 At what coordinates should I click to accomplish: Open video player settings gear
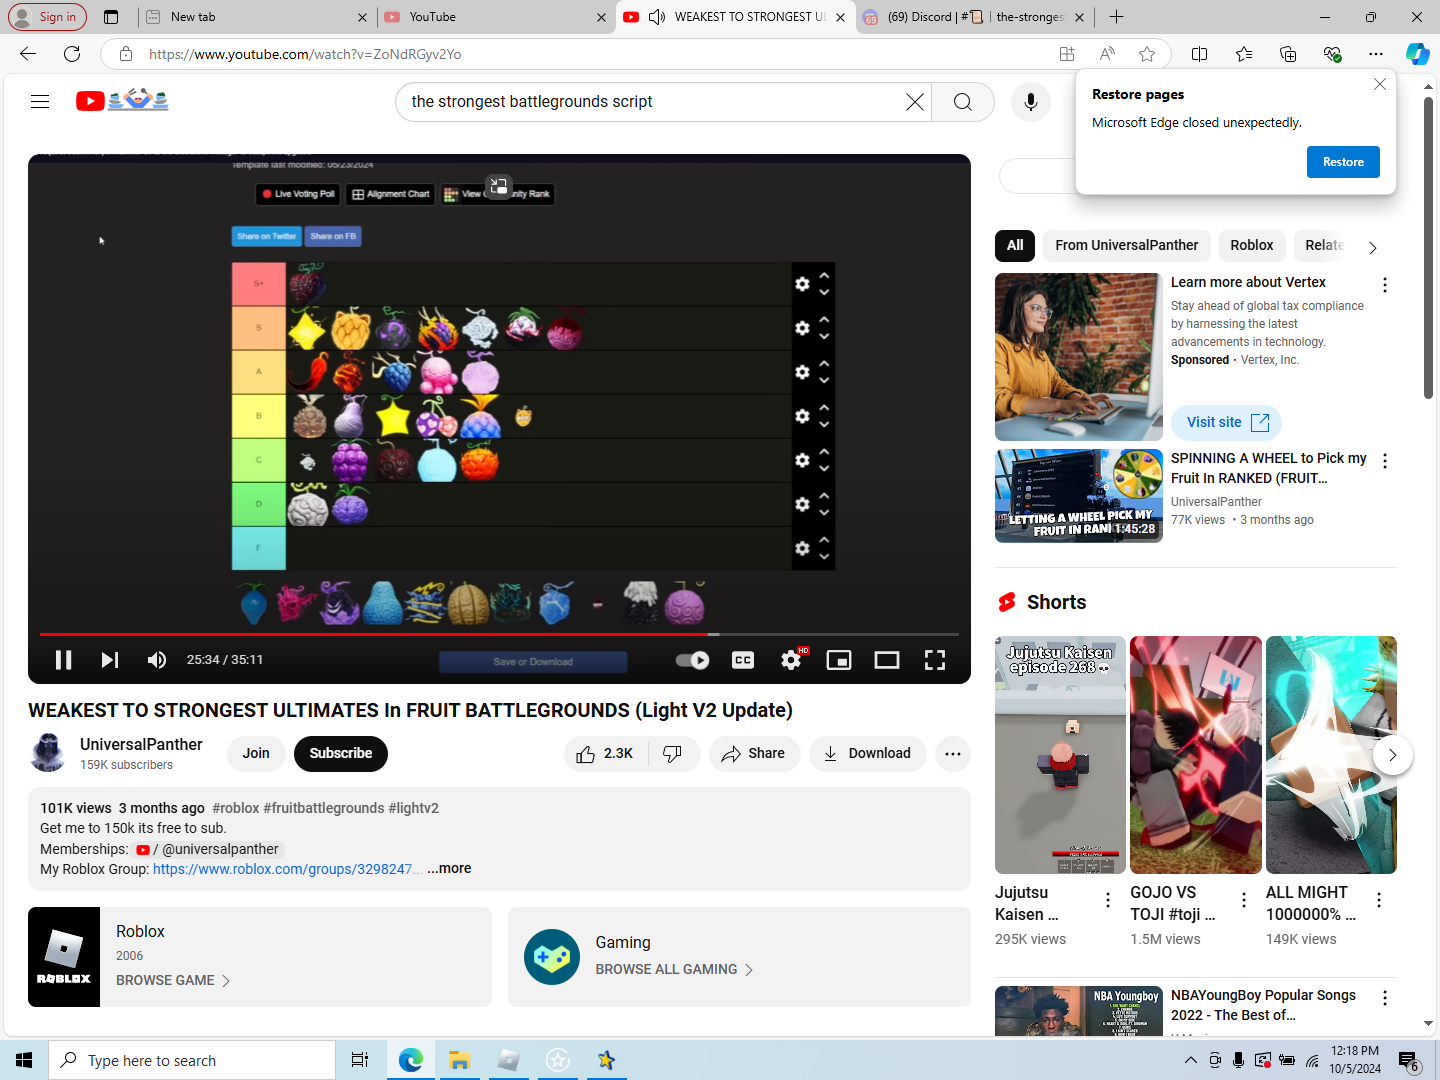point(791,660)
